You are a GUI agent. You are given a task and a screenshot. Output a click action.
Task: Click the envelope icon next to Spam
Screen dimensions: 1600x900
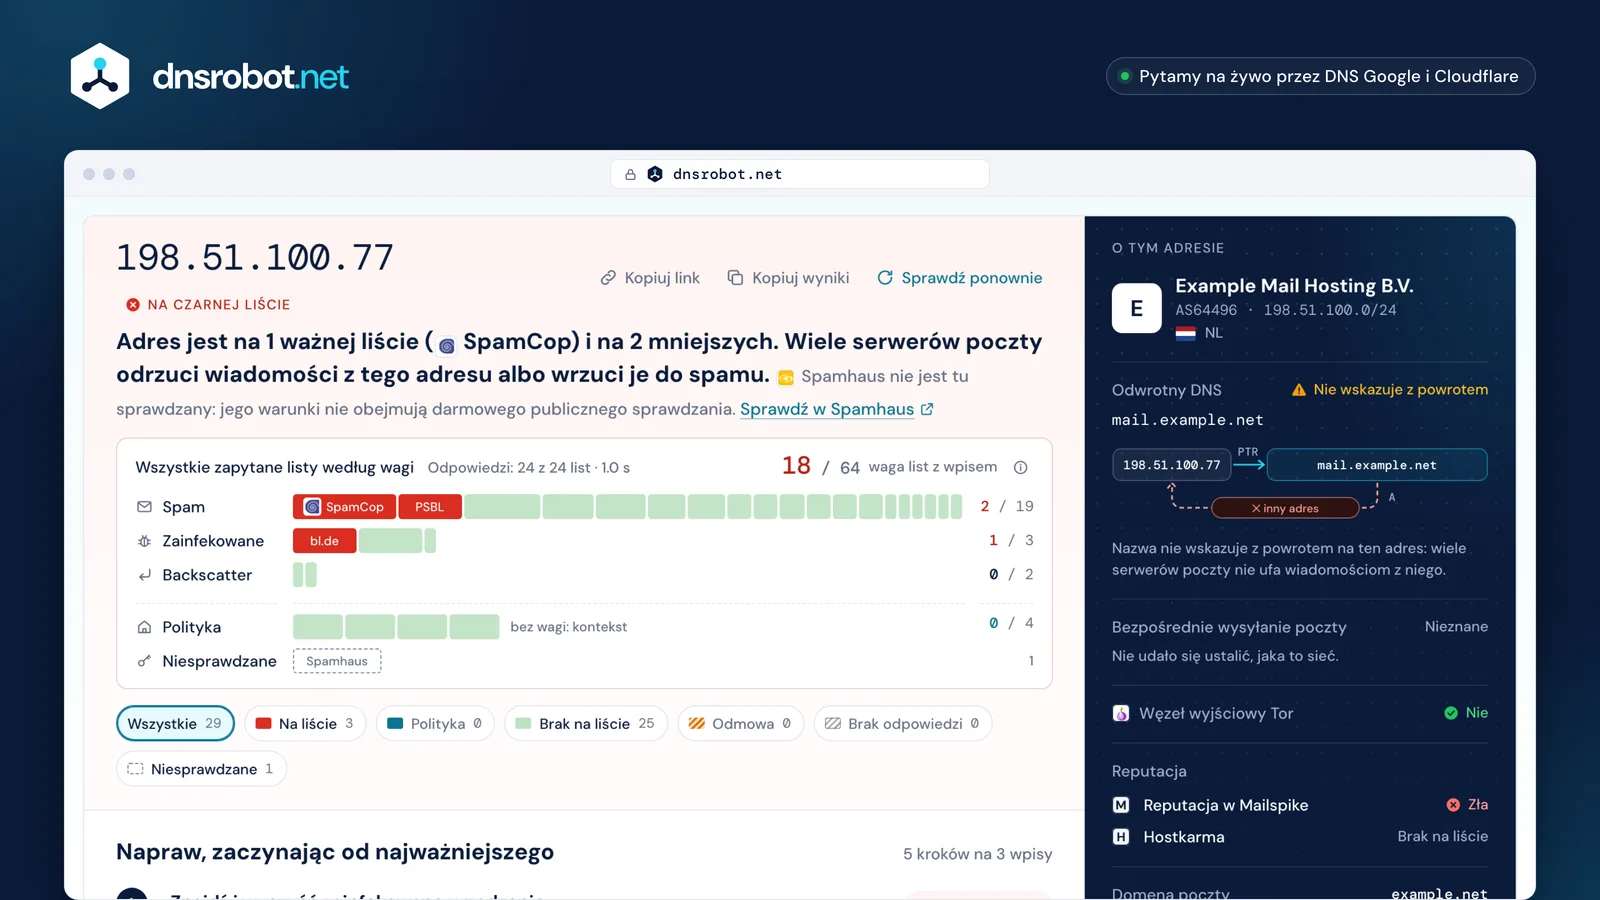[x=145, y=507]
